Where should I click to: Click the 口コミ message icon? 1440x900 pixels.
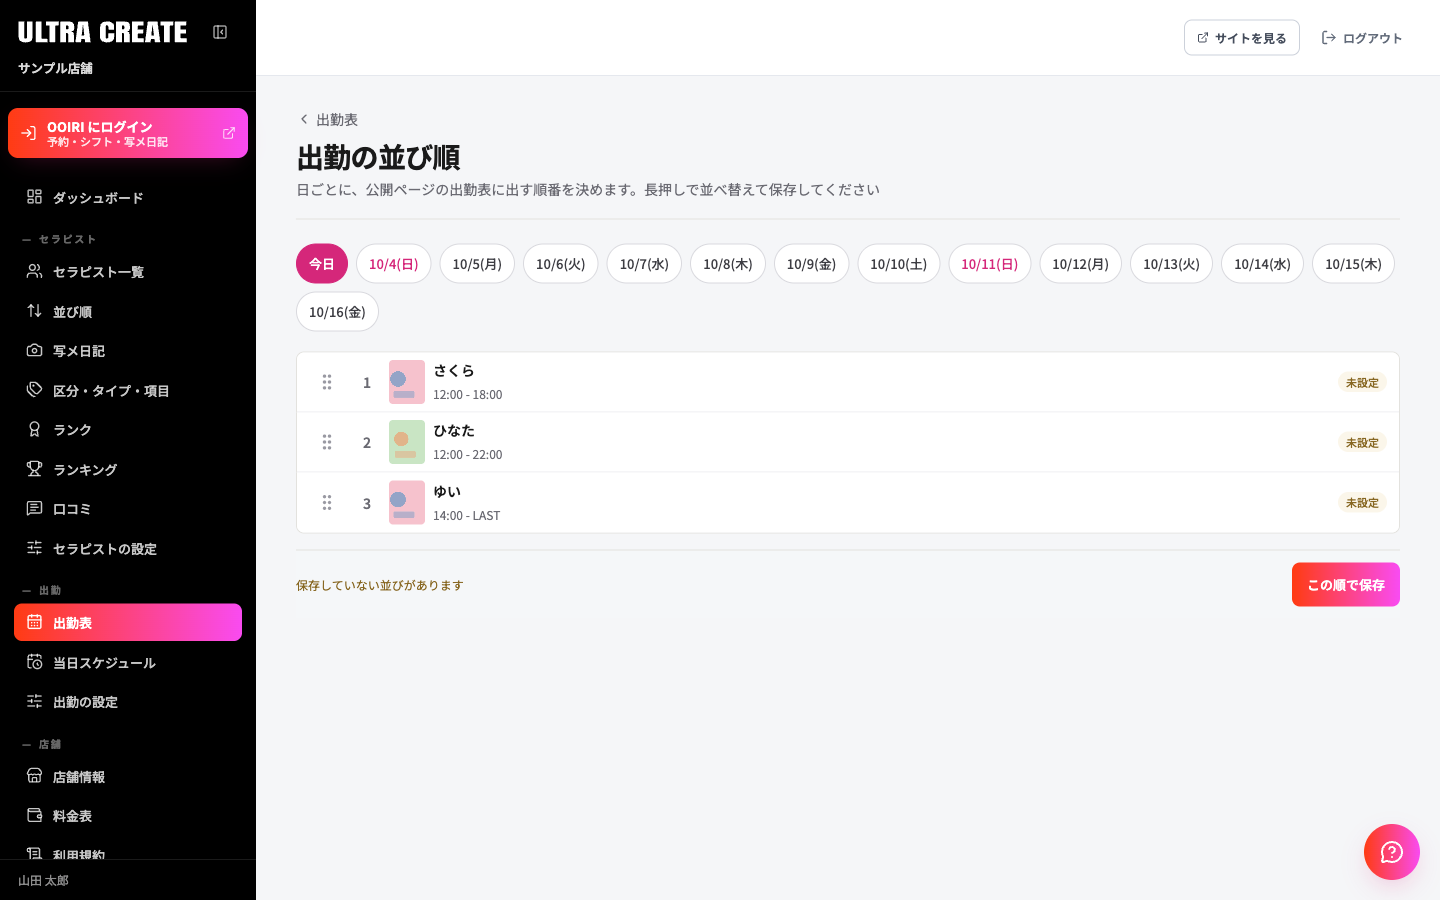coord(34,508)
